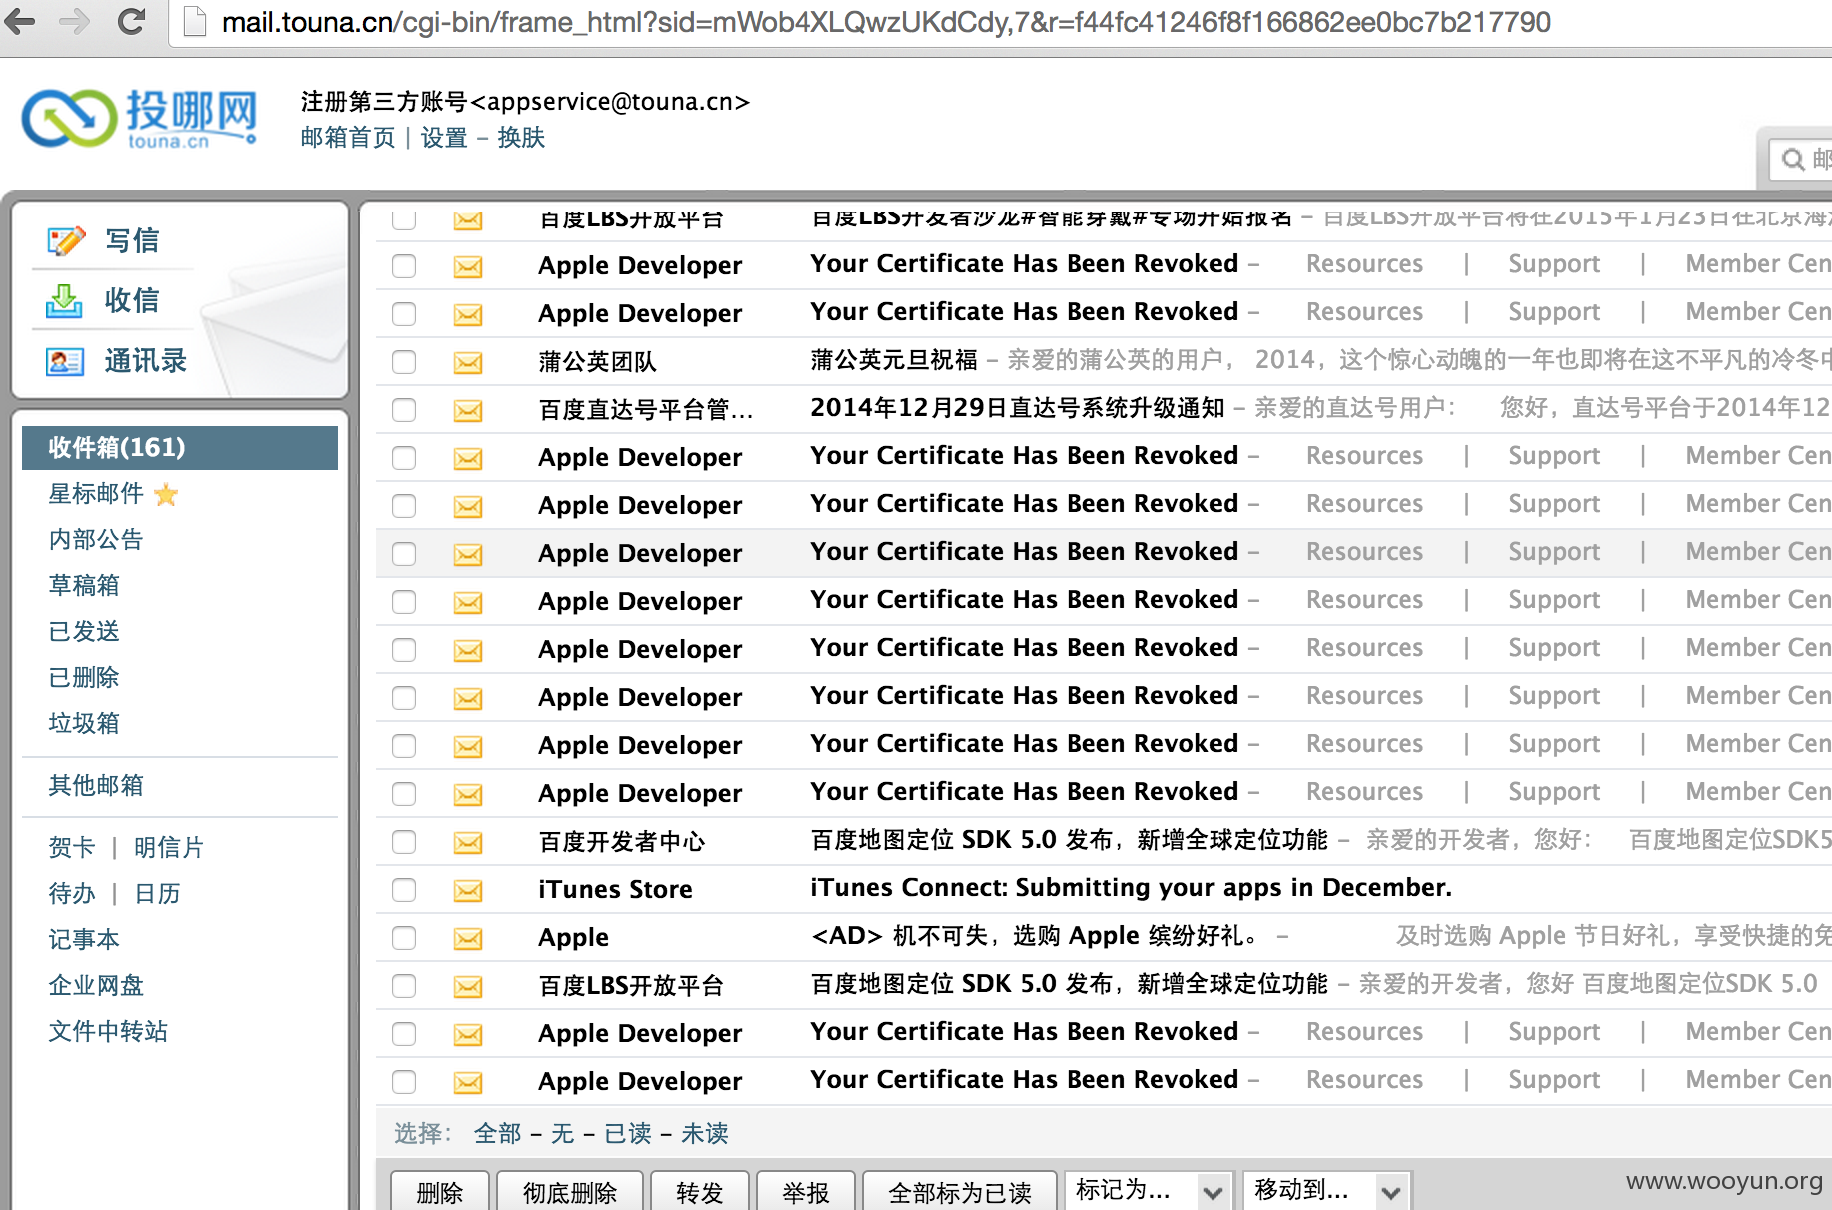This screenshot has width=1832, height=1210.
Task: Reload the page with refresh icon
Action: (x=131, y=21)
